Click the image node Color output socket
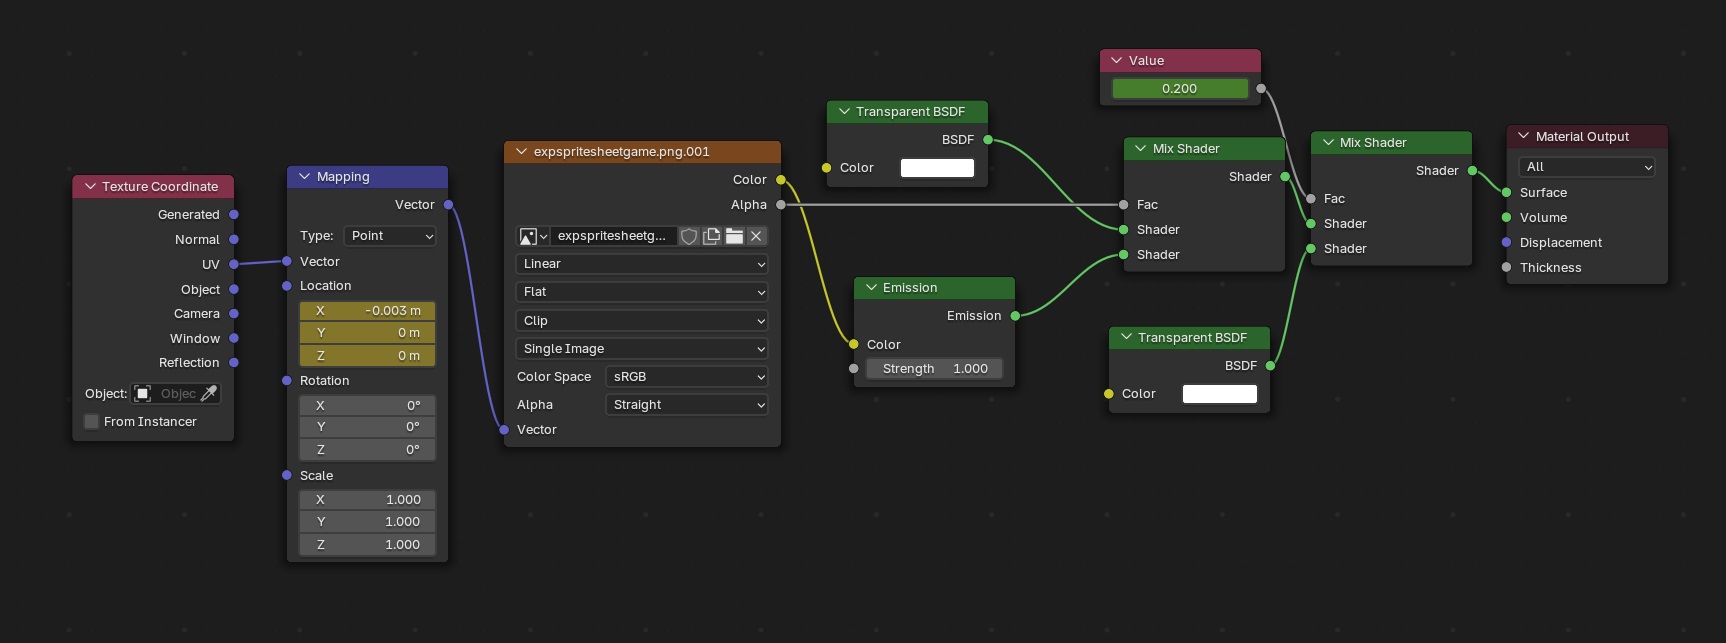 781,180
